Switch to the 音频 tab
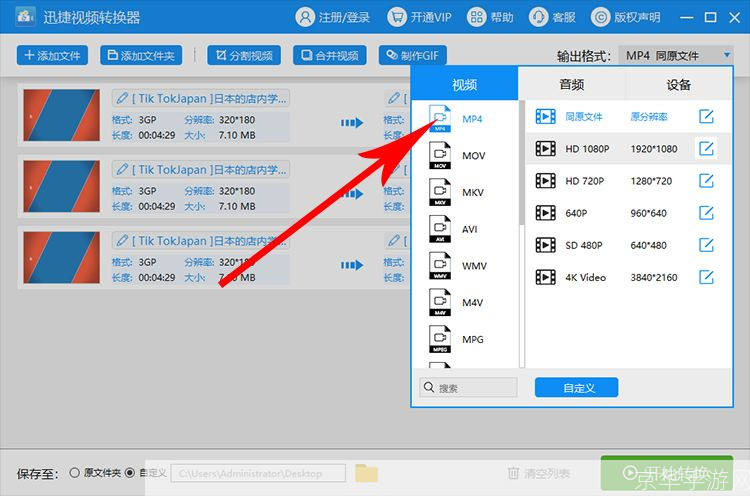 pyautogui.click(x=571, y=85)
